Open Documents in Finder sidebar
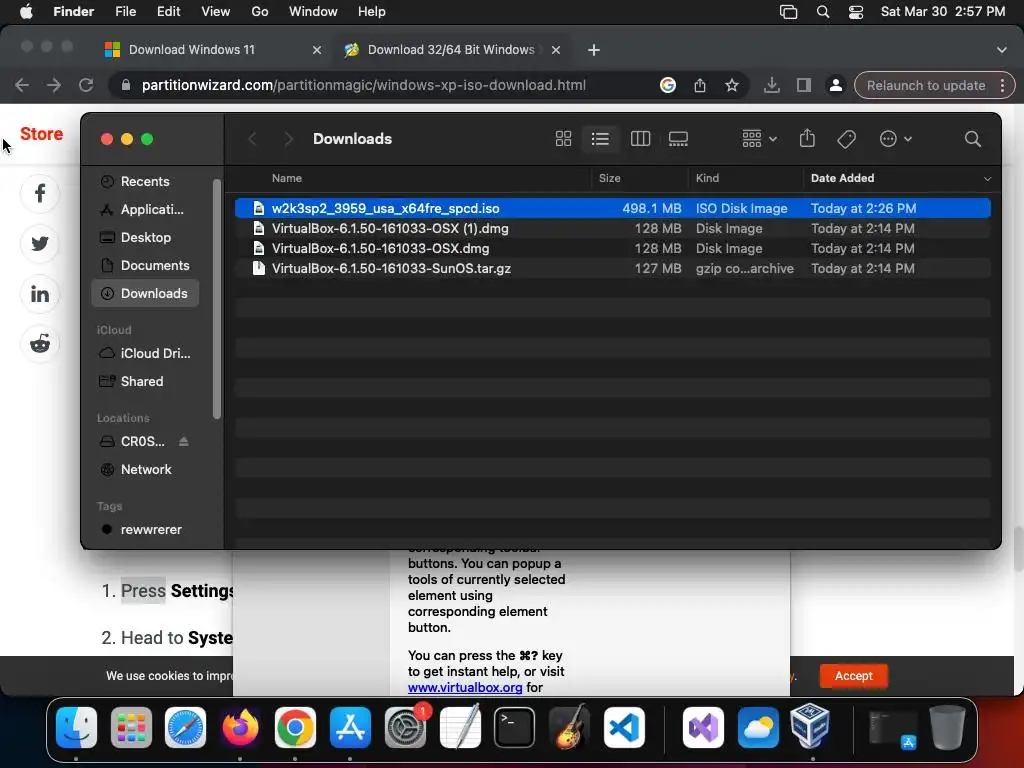Image resolution: width=1024 pixels, height=768 pixels. coord(145,266)
